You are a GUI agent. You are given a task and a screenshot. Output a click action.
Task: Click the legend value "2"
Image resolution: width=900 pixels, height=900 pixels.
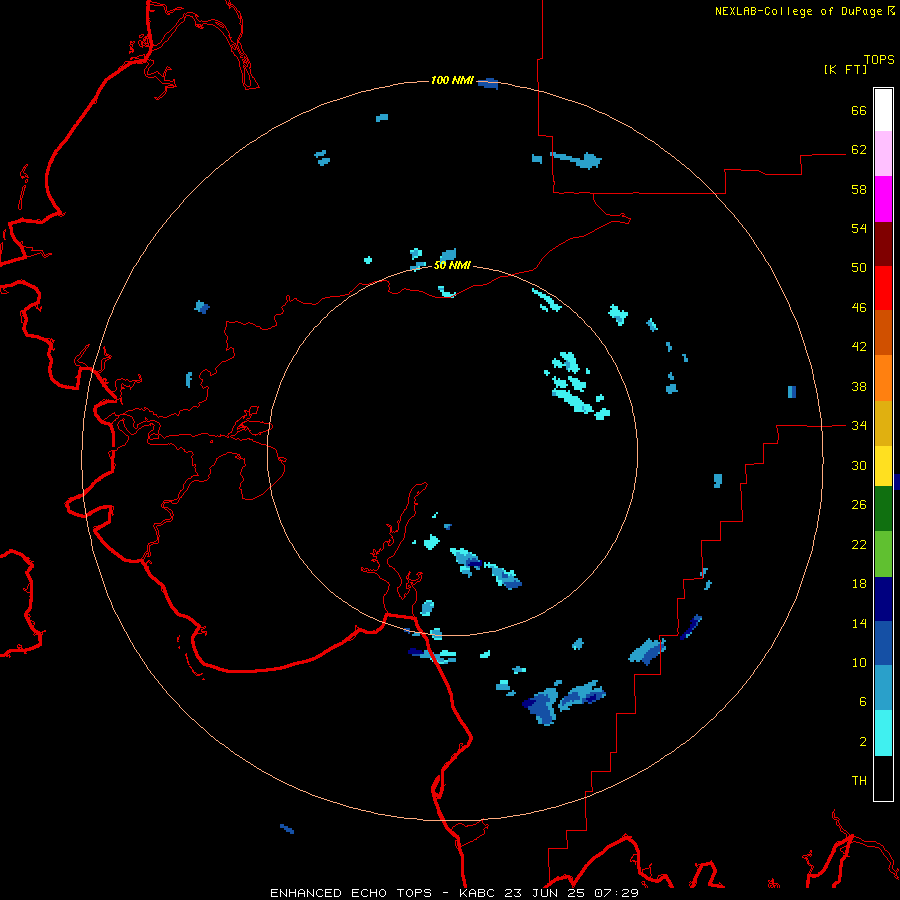tap(863, 741)
